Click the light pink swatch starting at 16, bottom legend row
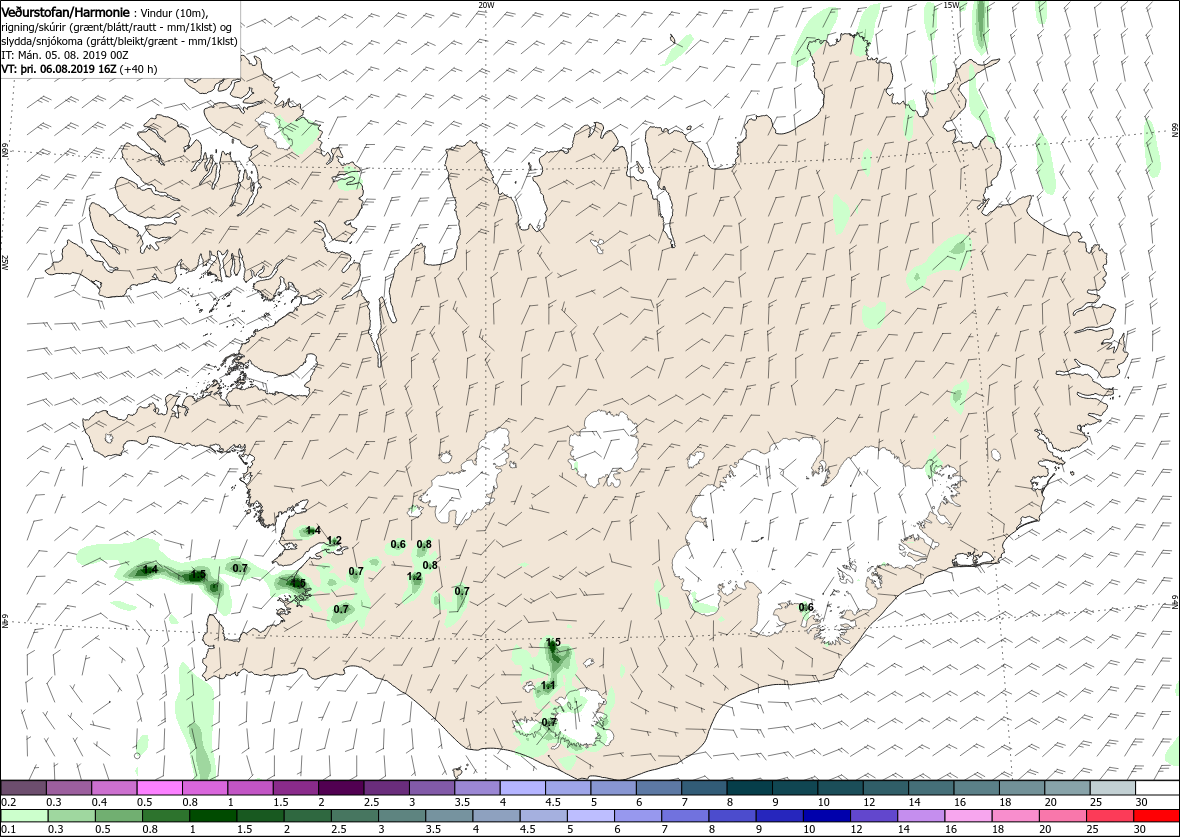Viewport: 1180px width, 837px height. 967,816
